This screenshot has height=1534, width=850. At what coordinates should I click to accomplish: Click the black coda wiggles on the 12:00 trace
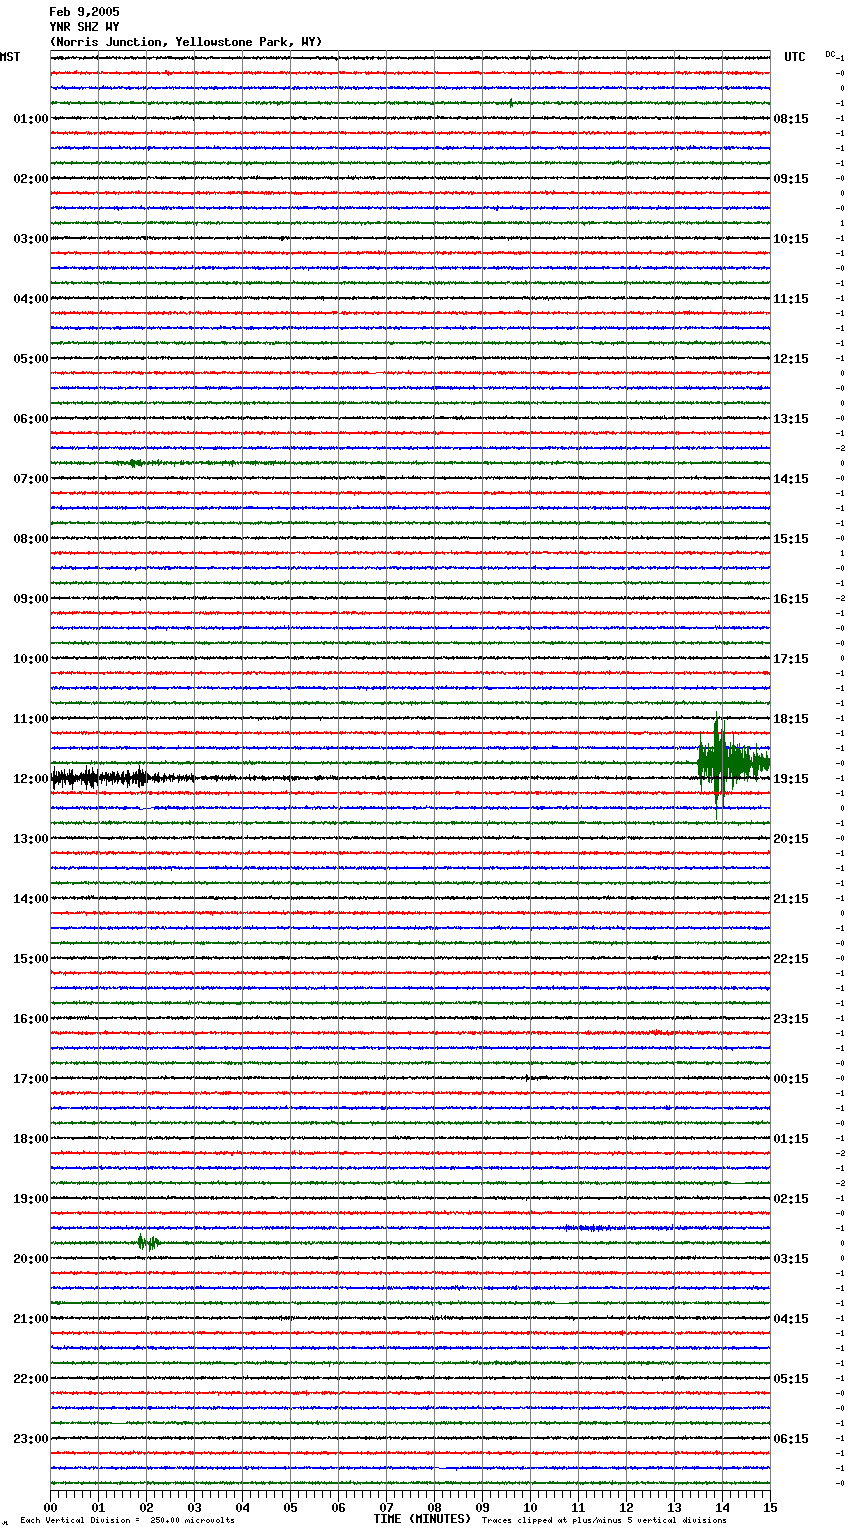(x=120, y=778)
